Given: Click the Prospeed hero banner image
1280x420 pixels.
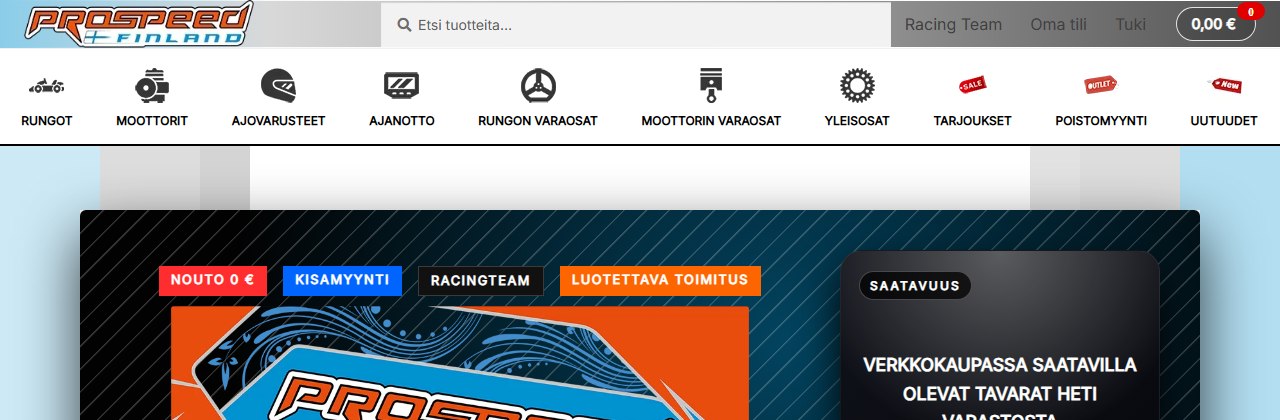Looking at the screenshot, I should point(460,363).
